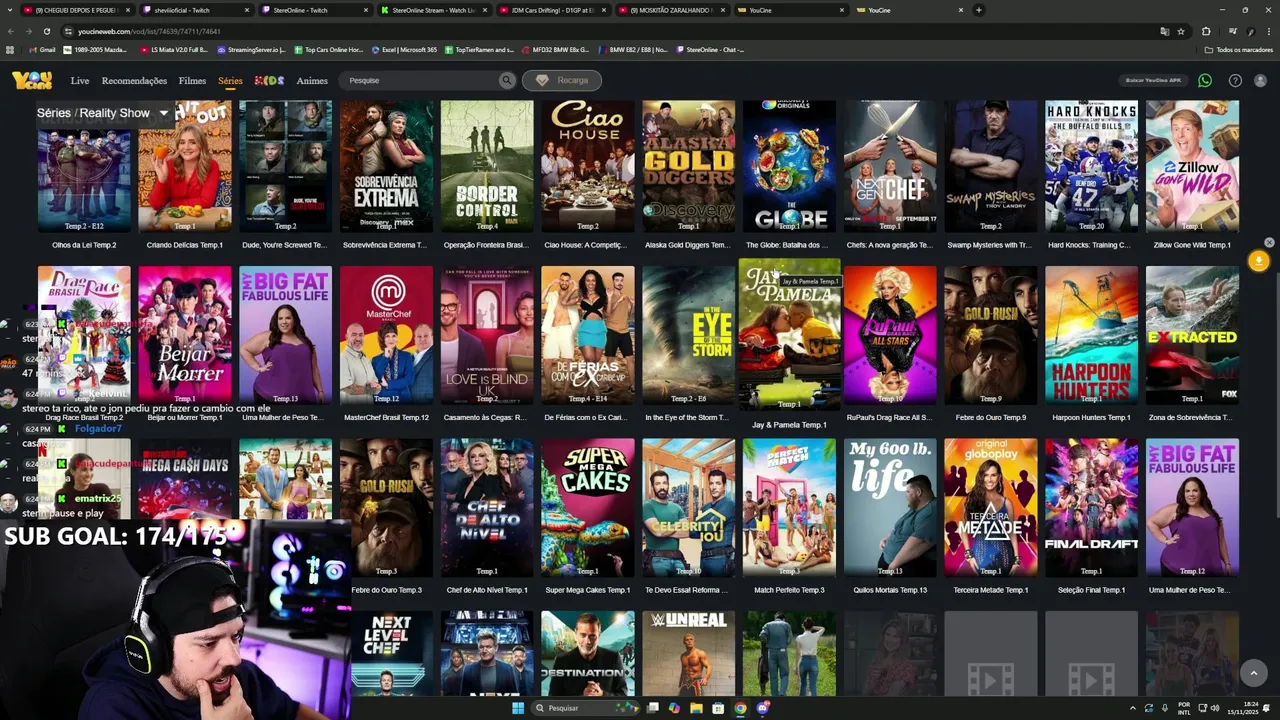The image size is (1280, 720).
Task: Click the yellow download floating icon
Action: click(1258, 260)
